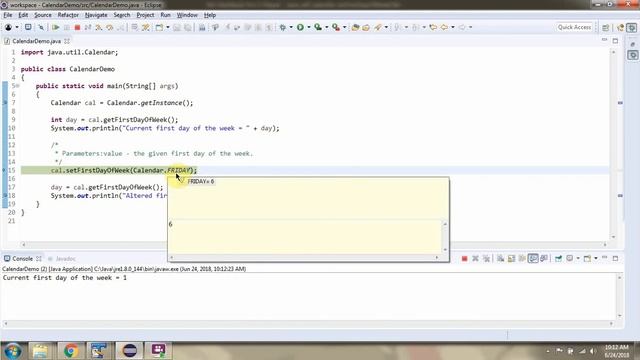This screenshot has width=640, height=360.
Task: Click the Print icon in toolbar
Action: click(202, 27)
